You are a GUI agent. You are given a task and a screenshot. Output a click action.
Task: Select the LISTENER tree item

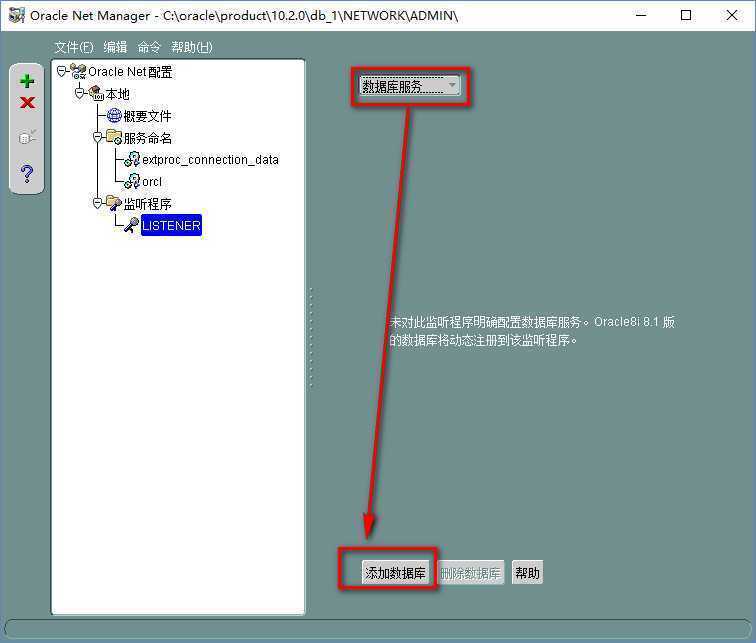[x=171, y=225]
